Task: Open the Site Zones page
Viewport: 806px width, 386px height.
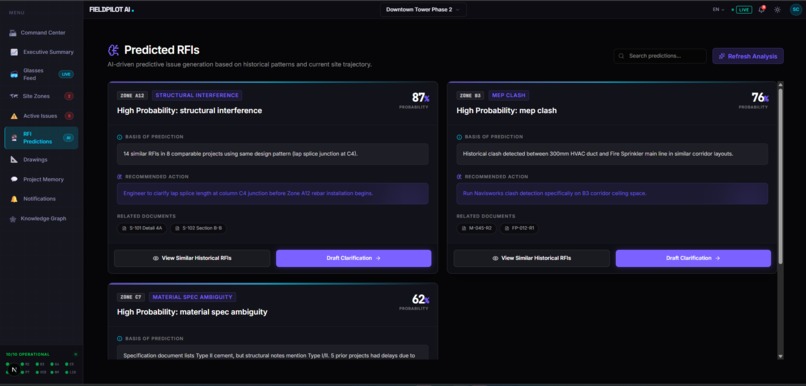Action: click(x=41, y=96)
